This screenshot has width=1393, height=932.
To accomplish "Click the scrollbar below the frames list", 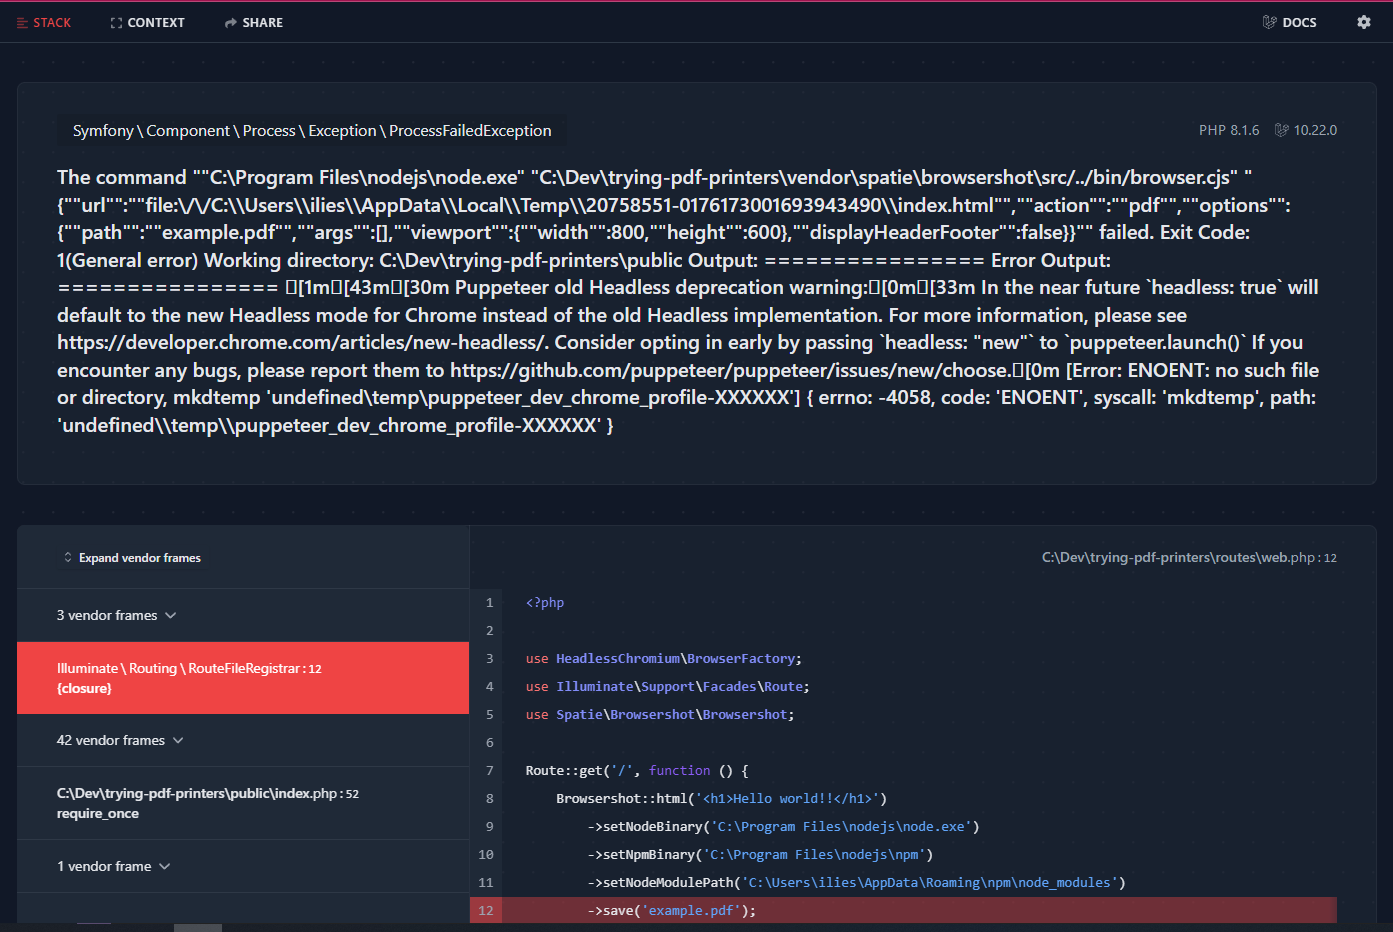I will (197, 928).
